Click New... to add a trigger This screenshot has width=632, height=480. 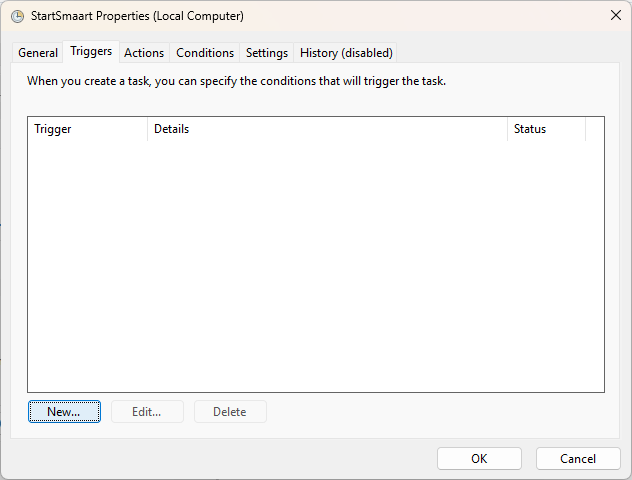(x=64, y=411)
